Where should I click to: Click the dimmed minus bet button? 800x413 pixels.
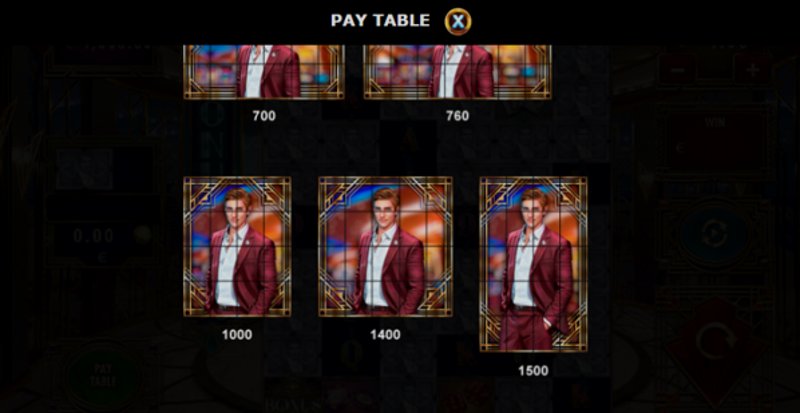point(677,70)
